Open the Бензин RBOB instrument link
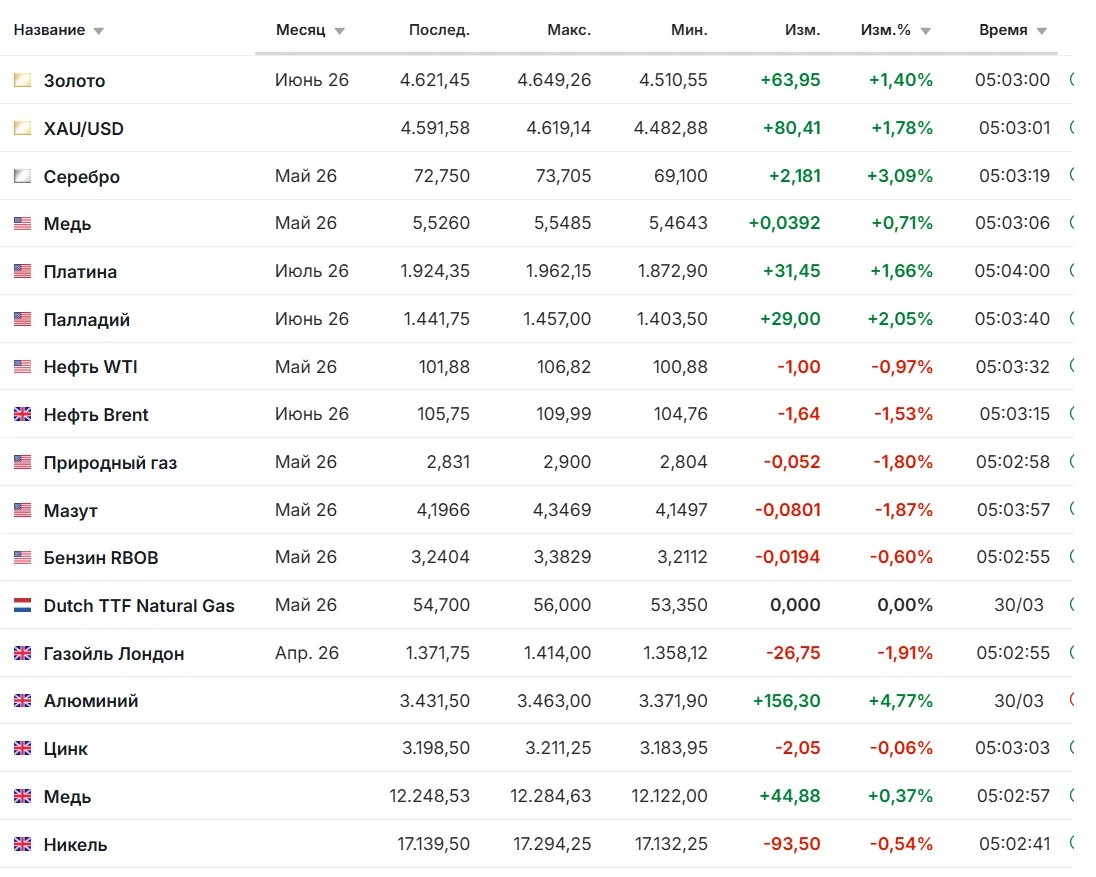Image resolution: width=1096 pixels, height=877 pixels. click(x=101, y=558)
